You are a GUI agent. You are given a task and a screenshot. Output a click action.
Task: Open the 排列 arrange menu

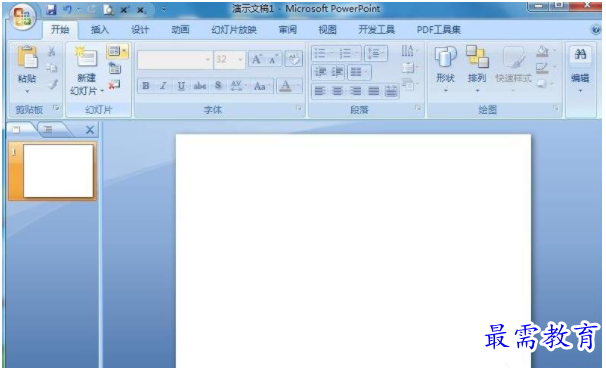pyautogui.click(x=477, y=69)
